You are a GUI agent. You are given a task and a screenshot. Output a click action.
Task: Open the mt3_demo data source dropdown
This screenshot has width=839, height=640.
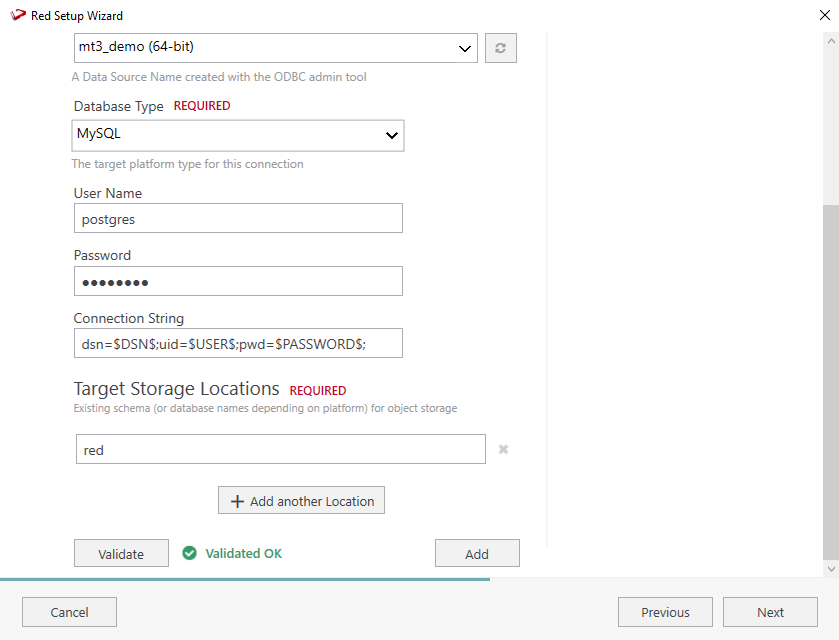click(x=276, y=47)
